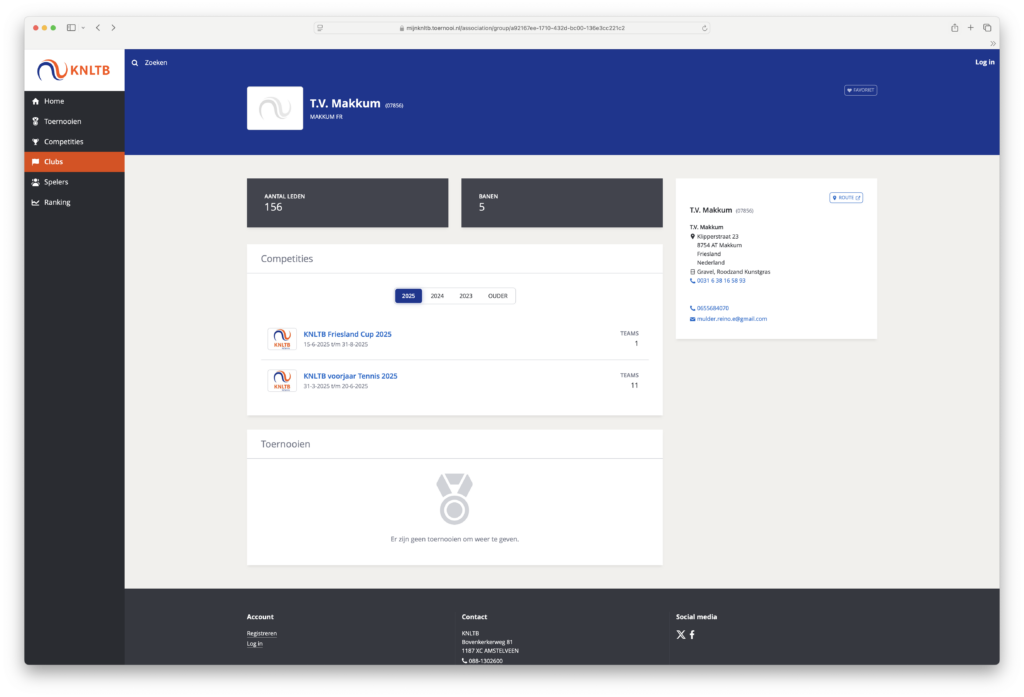Go to Ranking in the sidebar menu

[x=57, y=202]
